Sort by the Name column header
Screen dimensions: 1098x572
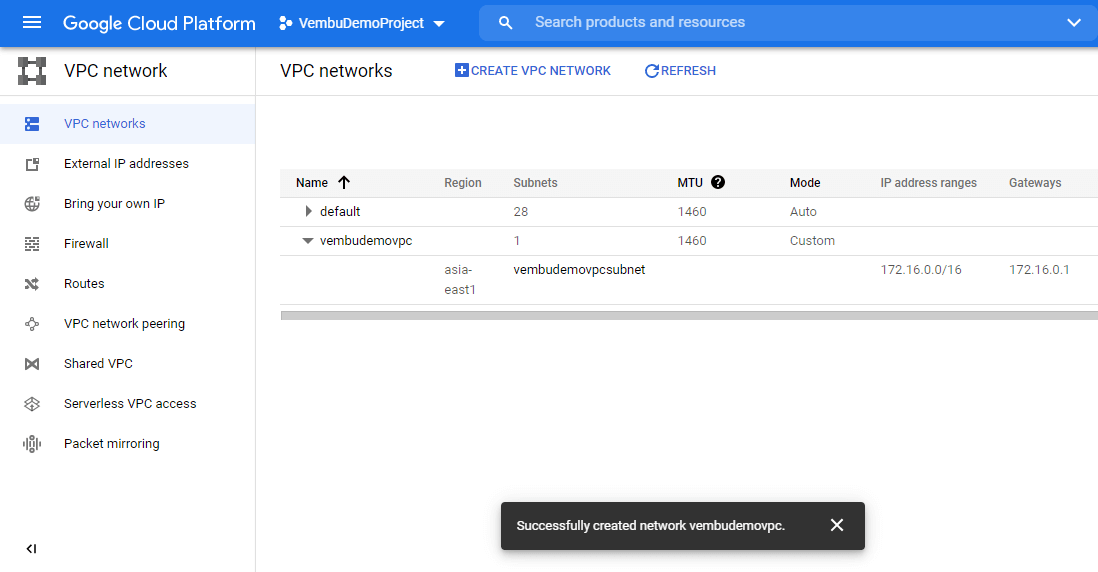[x=312, y=183]
